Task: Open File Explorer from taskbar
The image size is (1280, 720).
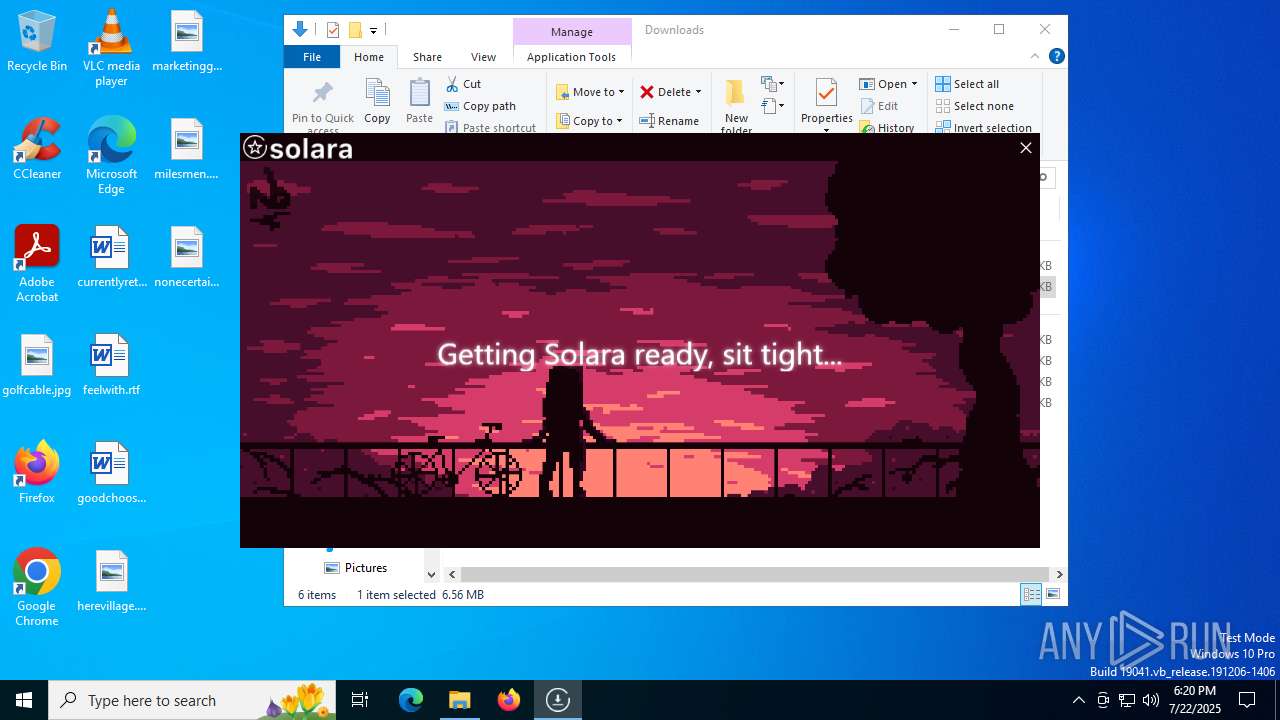Action: point(460,700)
